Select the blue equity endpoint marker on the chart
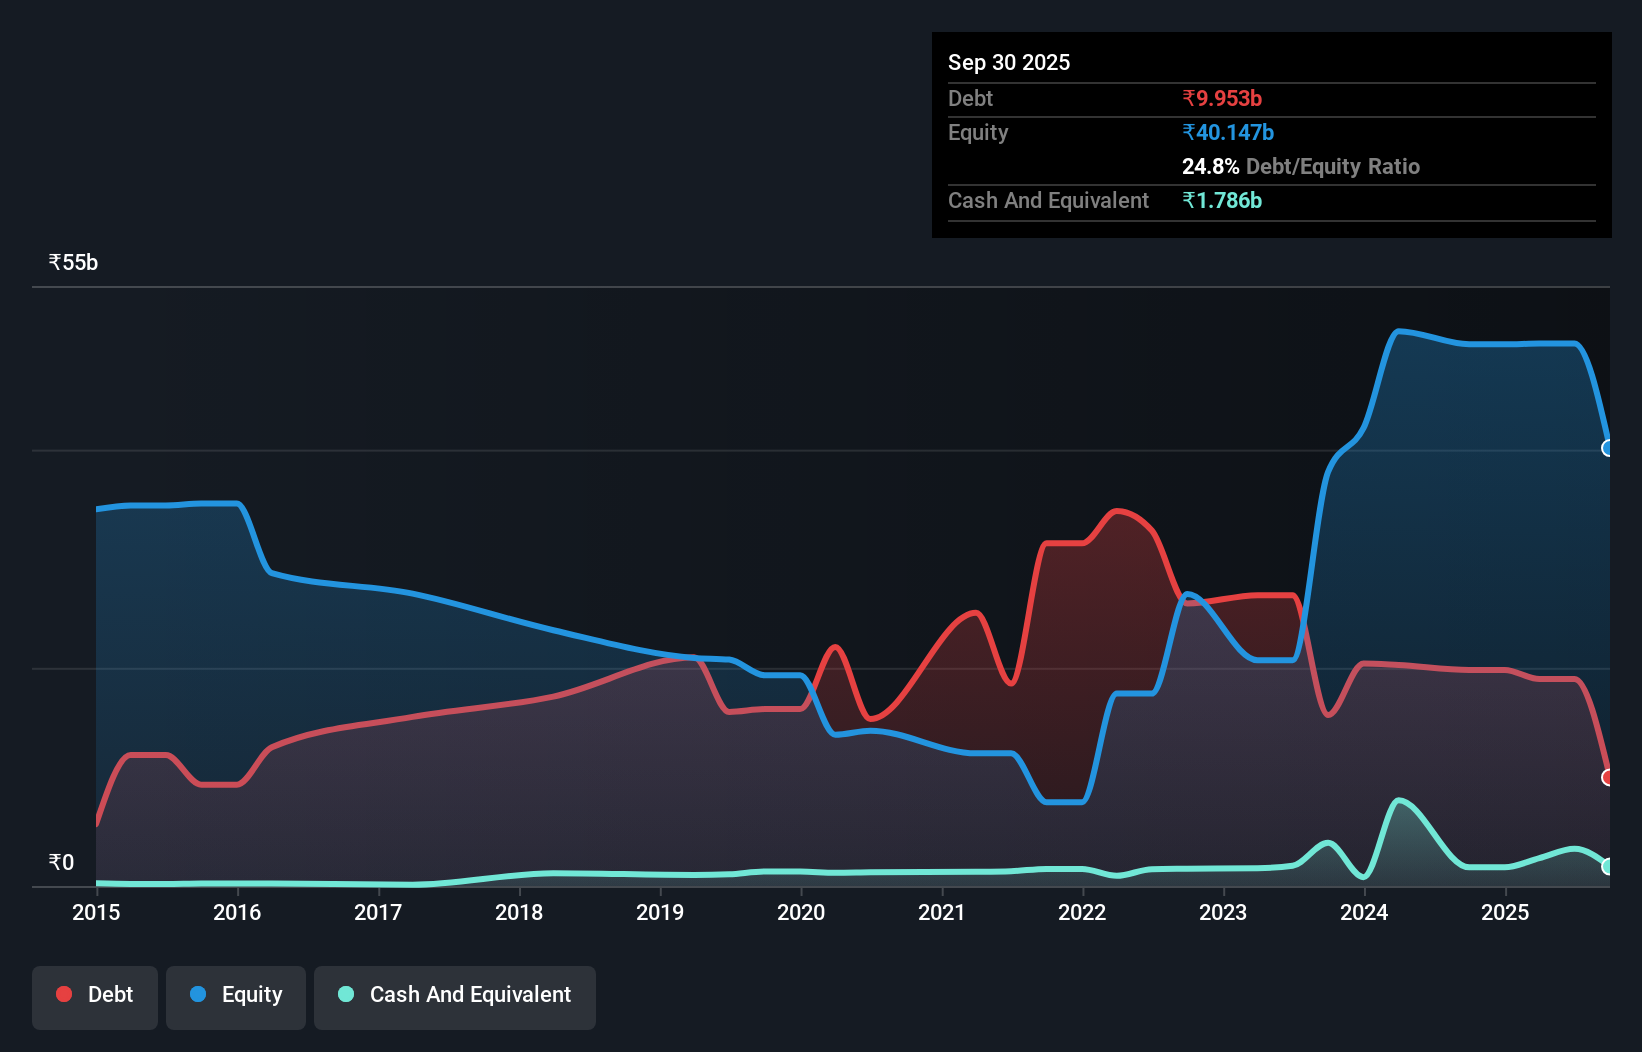Image resolution: width=1642 pixels, height=1052 pixels. 1608,450
